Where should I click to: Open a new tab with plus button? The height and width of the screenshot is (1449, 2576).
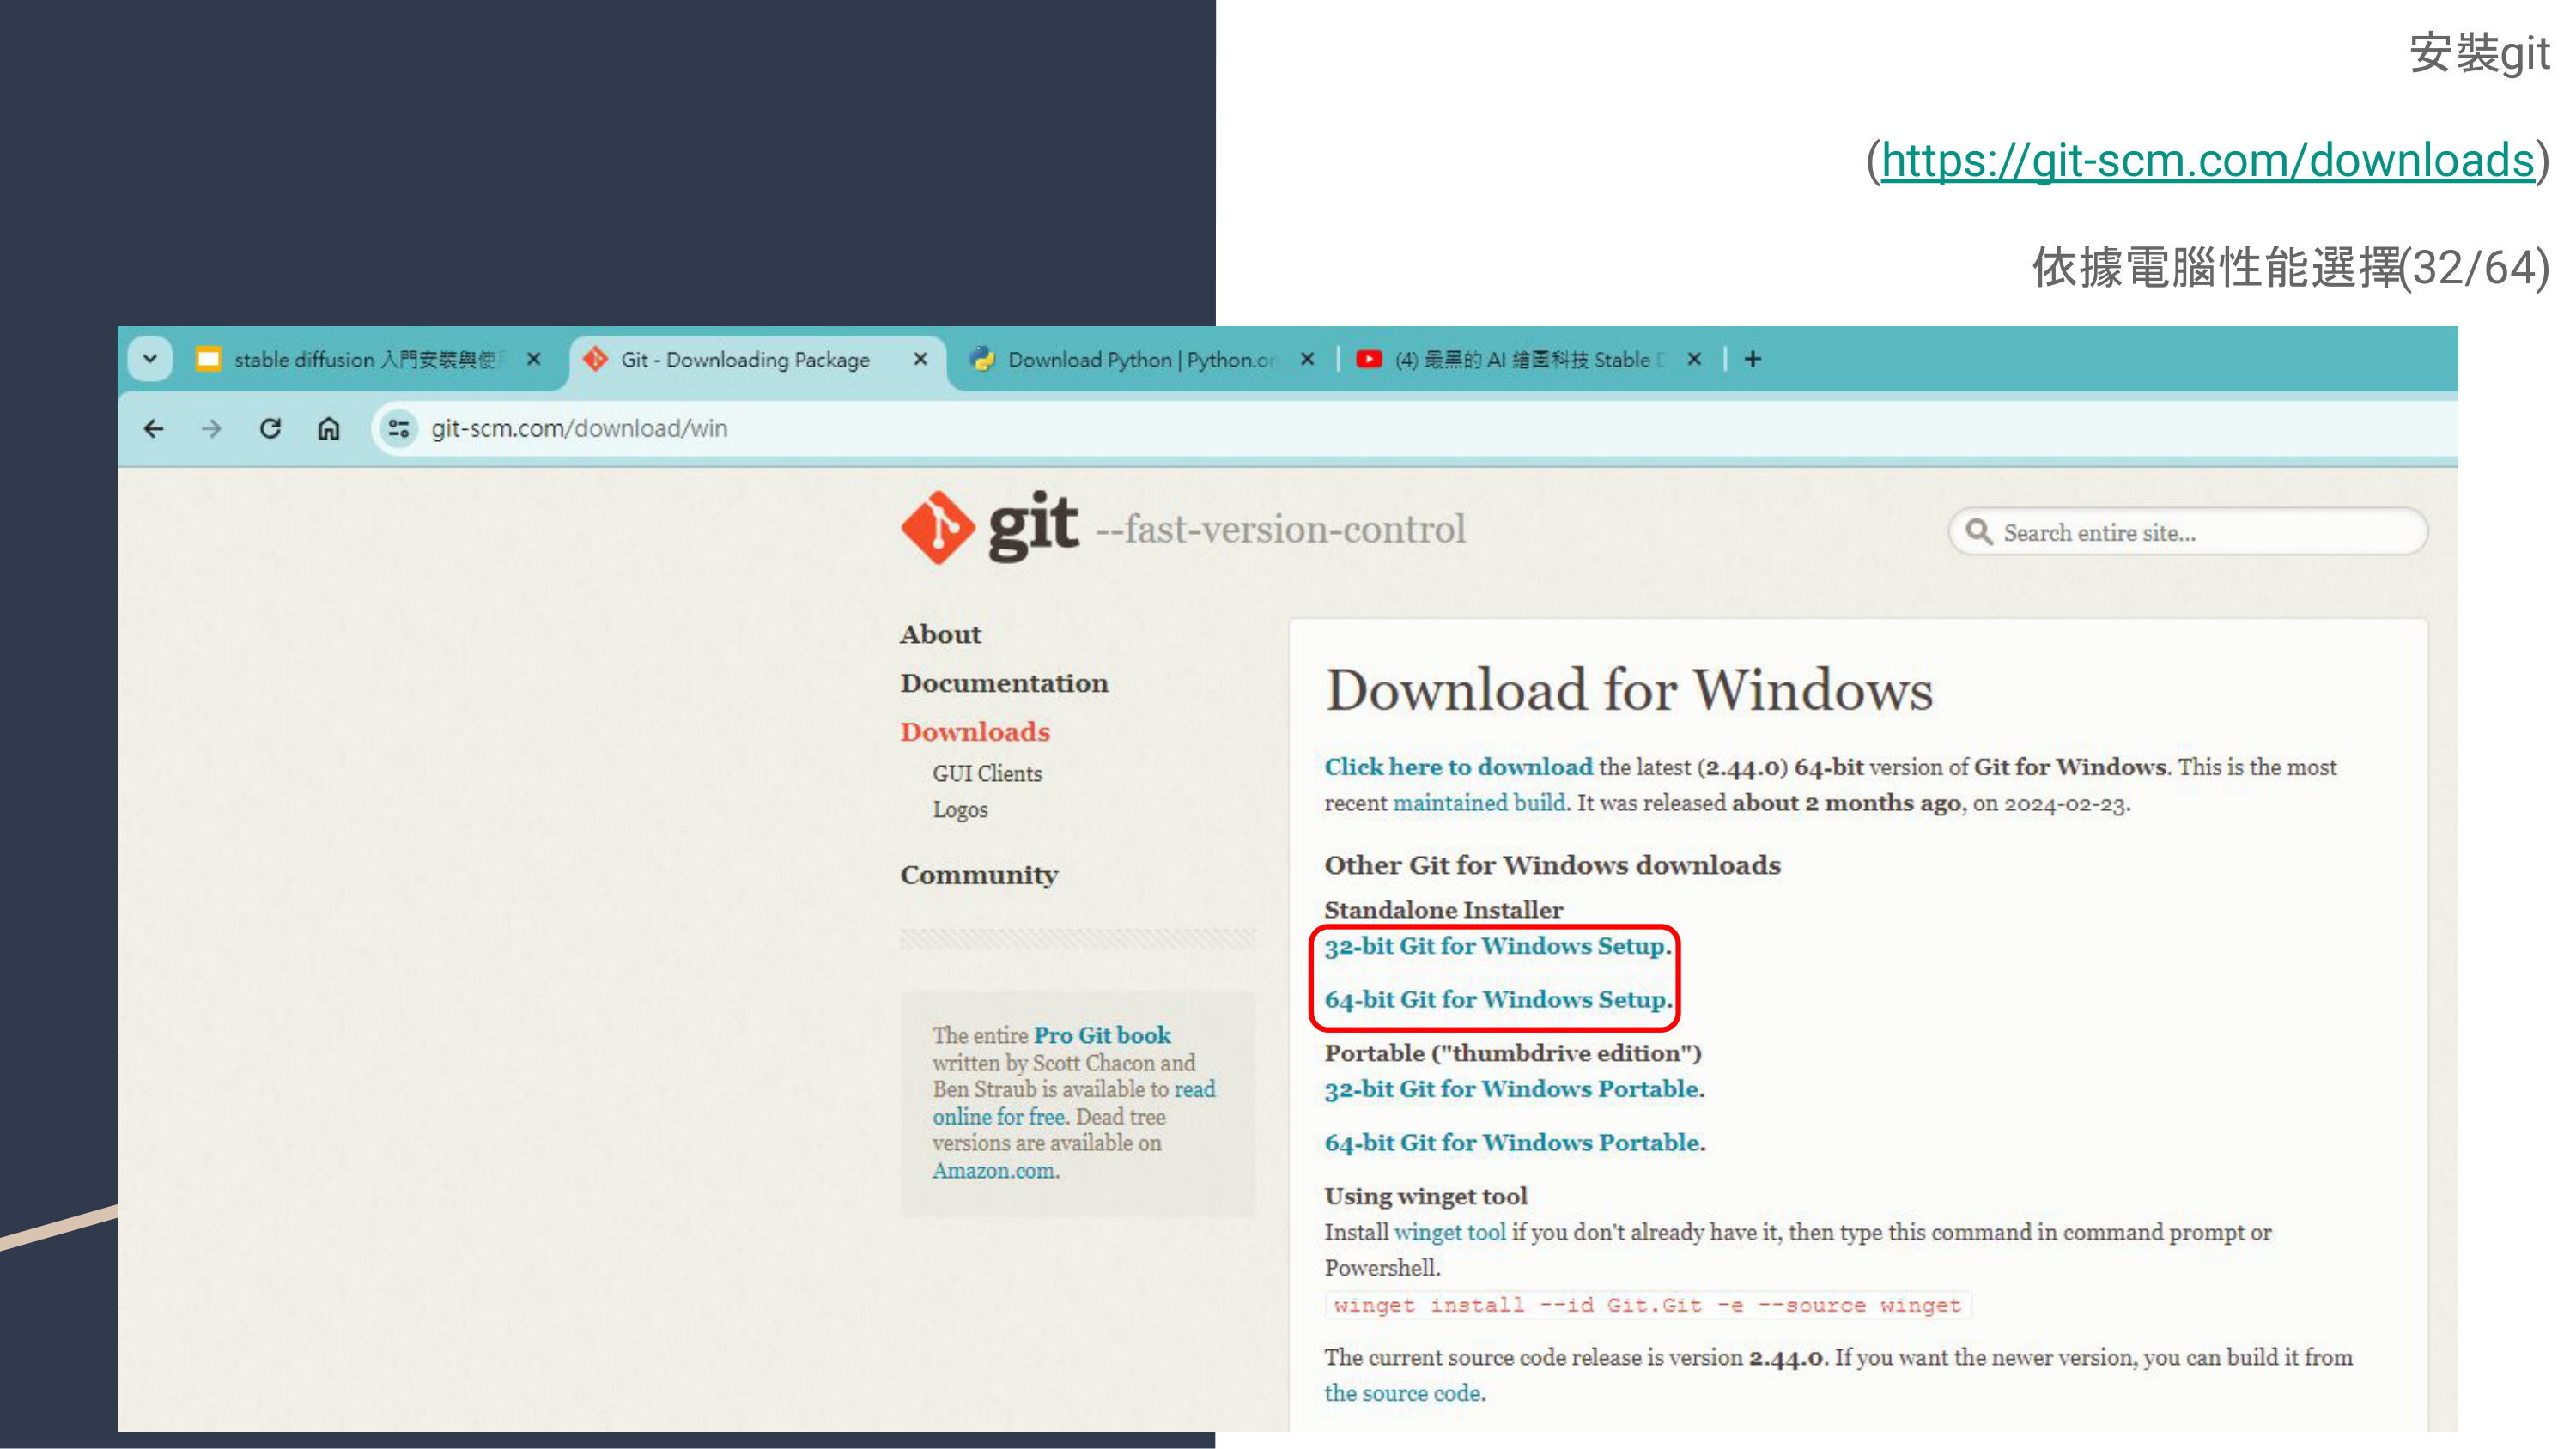1752,359
